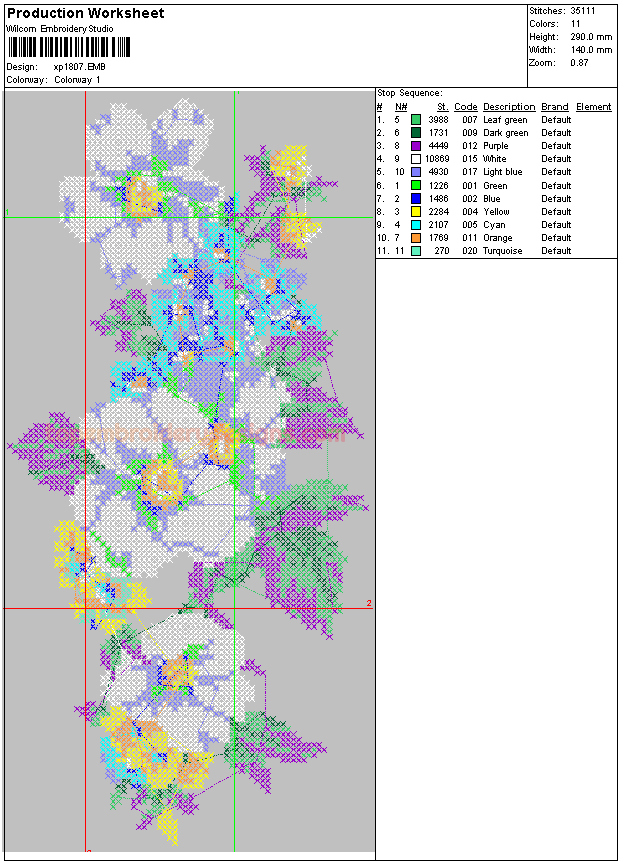Click the St. stitch count column header

(x=442, y=107)
